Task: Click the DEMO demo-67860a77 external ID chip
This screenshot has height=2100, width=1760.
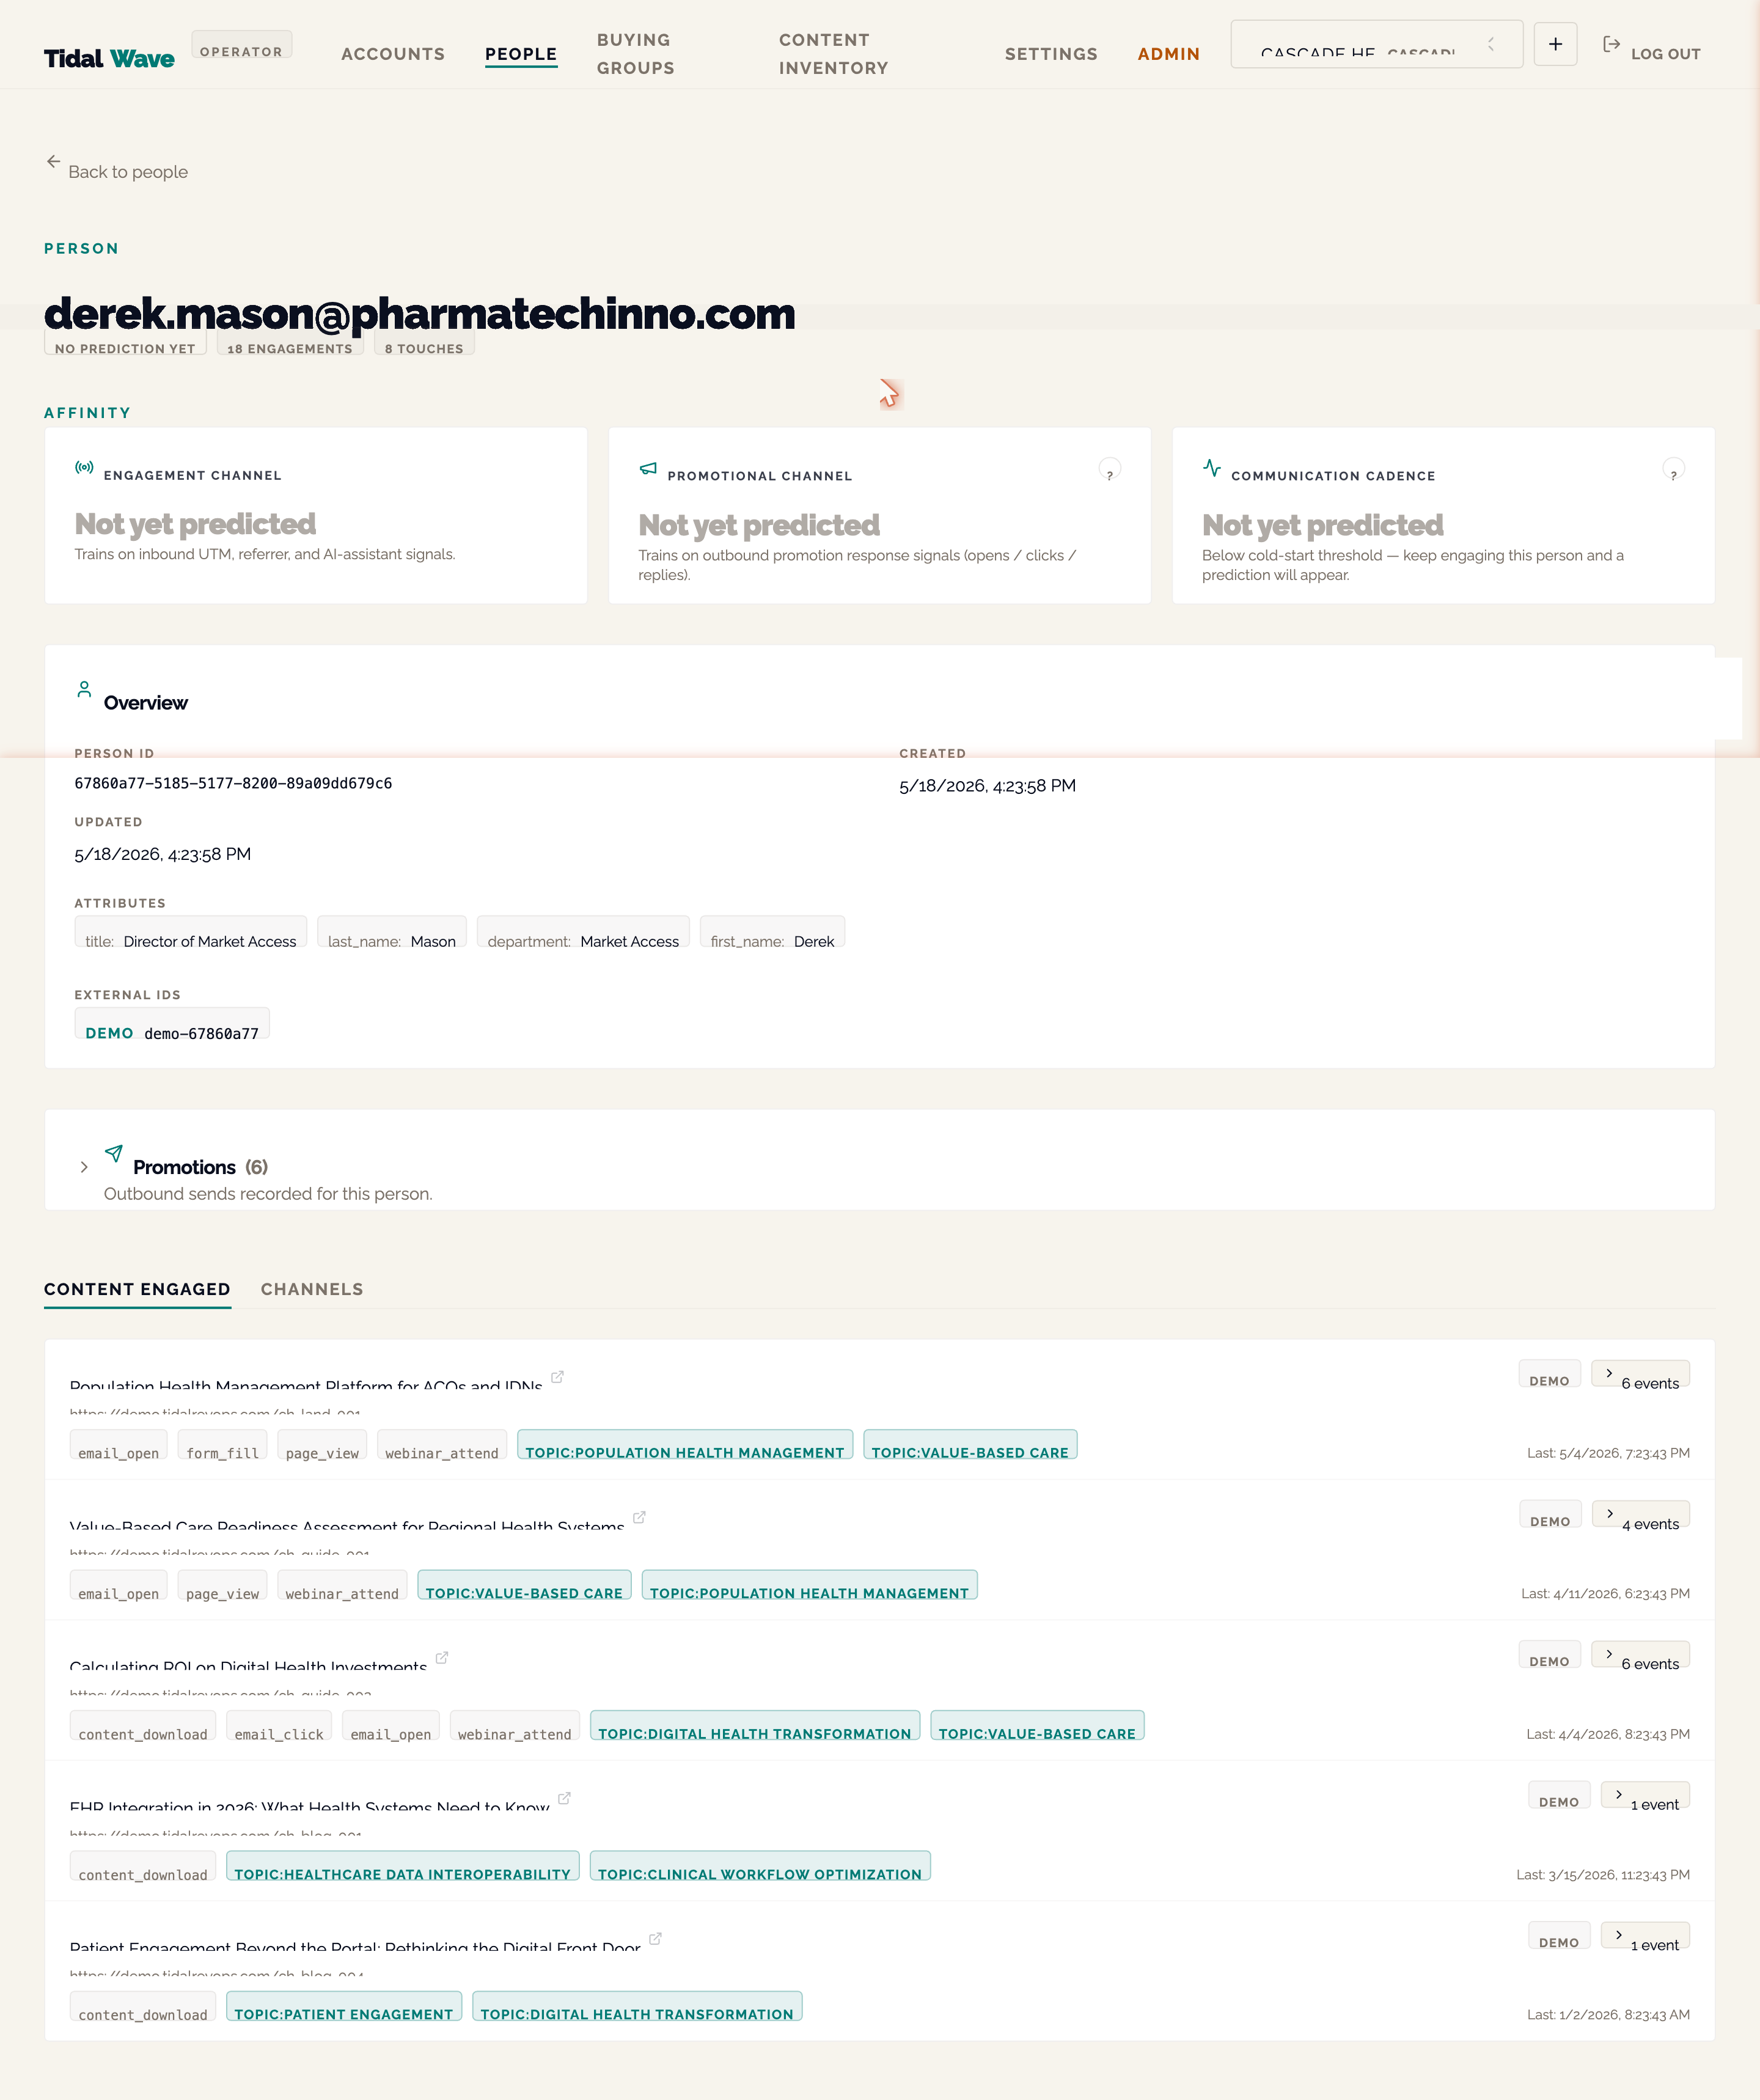Action: [x=172, y=1024]
